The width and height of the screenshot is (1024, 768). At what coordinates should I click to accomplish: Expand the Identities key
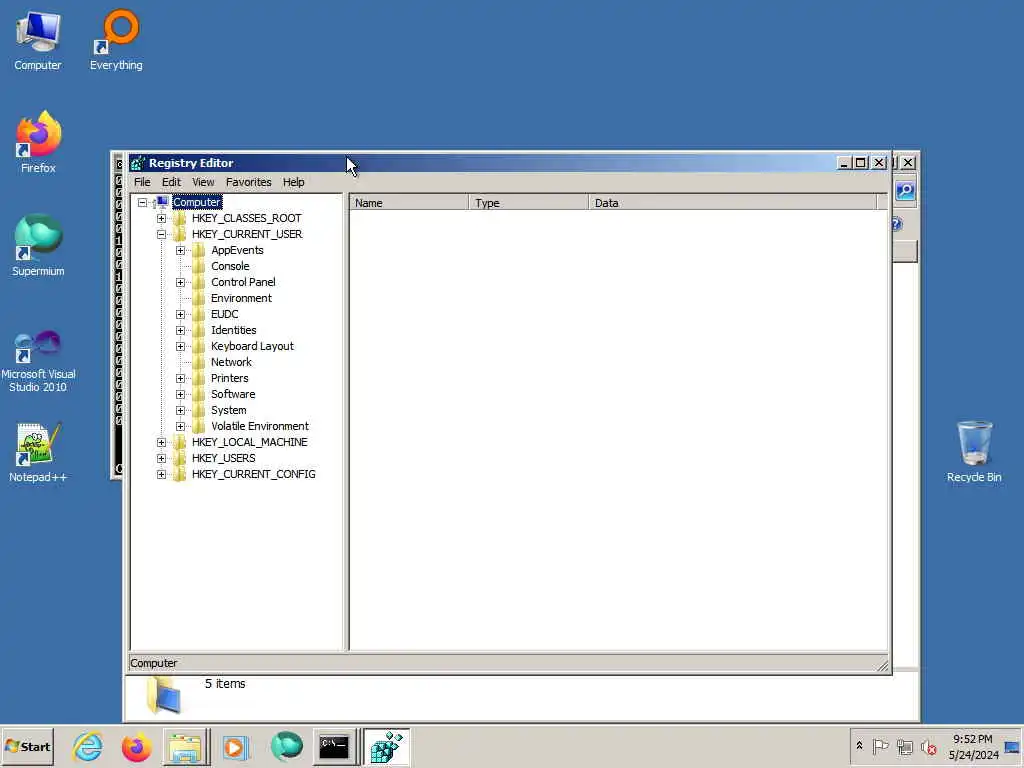[x=180, y=330]
